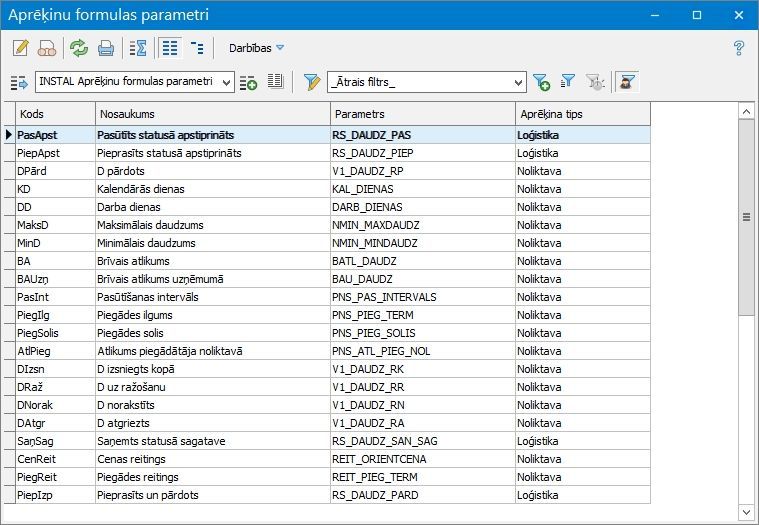Click 'D izsniegts kopā' name cell
The image size is (759, 525).
point(213,369)
